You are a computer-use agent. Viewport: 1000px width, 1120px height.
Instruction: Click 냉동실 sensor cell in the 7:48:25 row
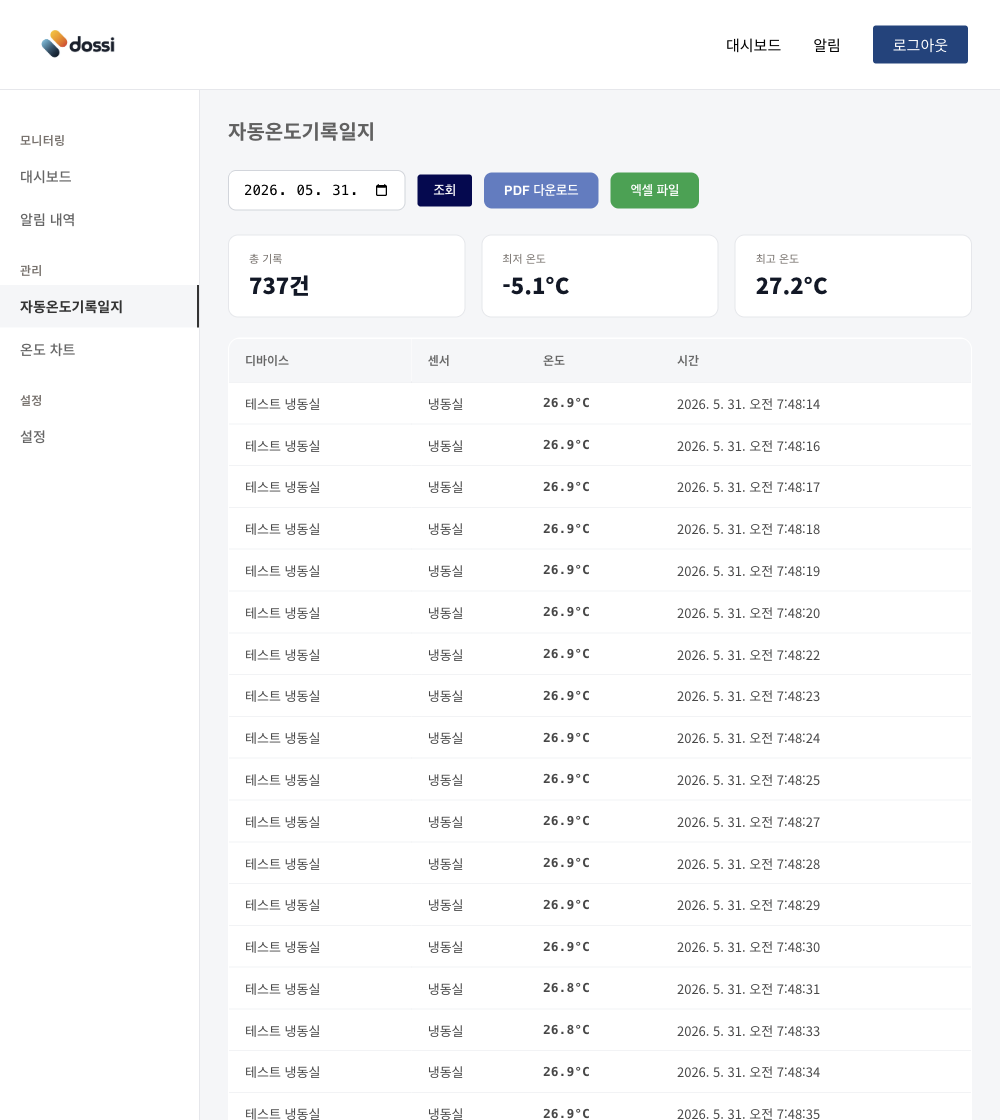446,780
